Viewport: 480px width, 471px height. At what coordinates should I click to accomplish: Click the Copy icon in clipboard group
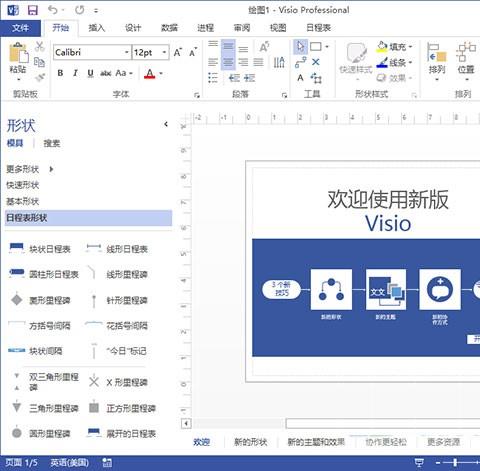coord(40,62)
